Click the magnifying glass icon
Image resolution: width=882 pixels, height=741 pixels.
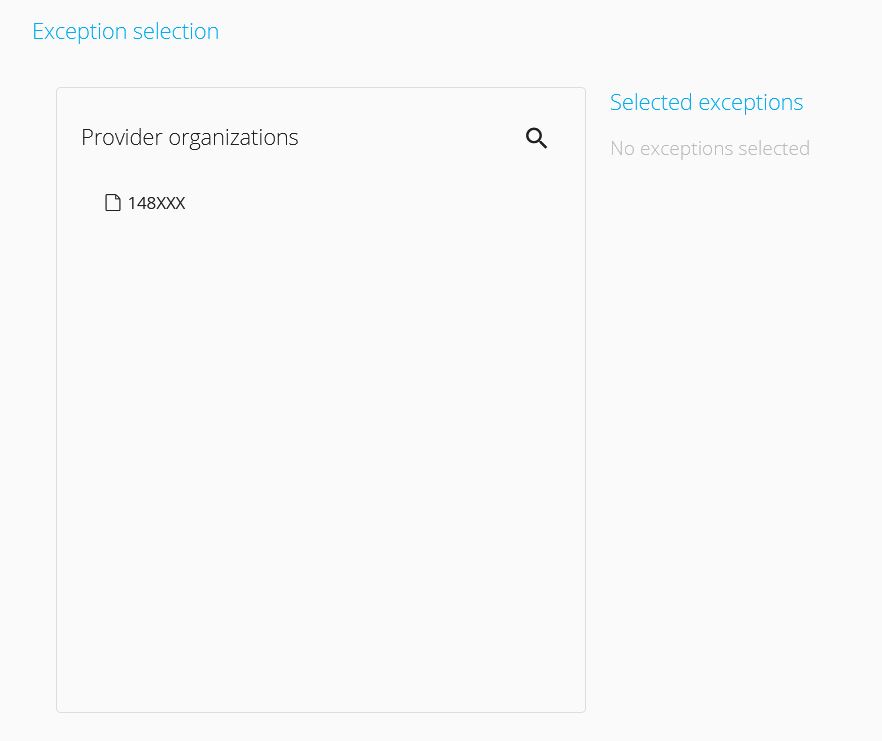(536, 138)
